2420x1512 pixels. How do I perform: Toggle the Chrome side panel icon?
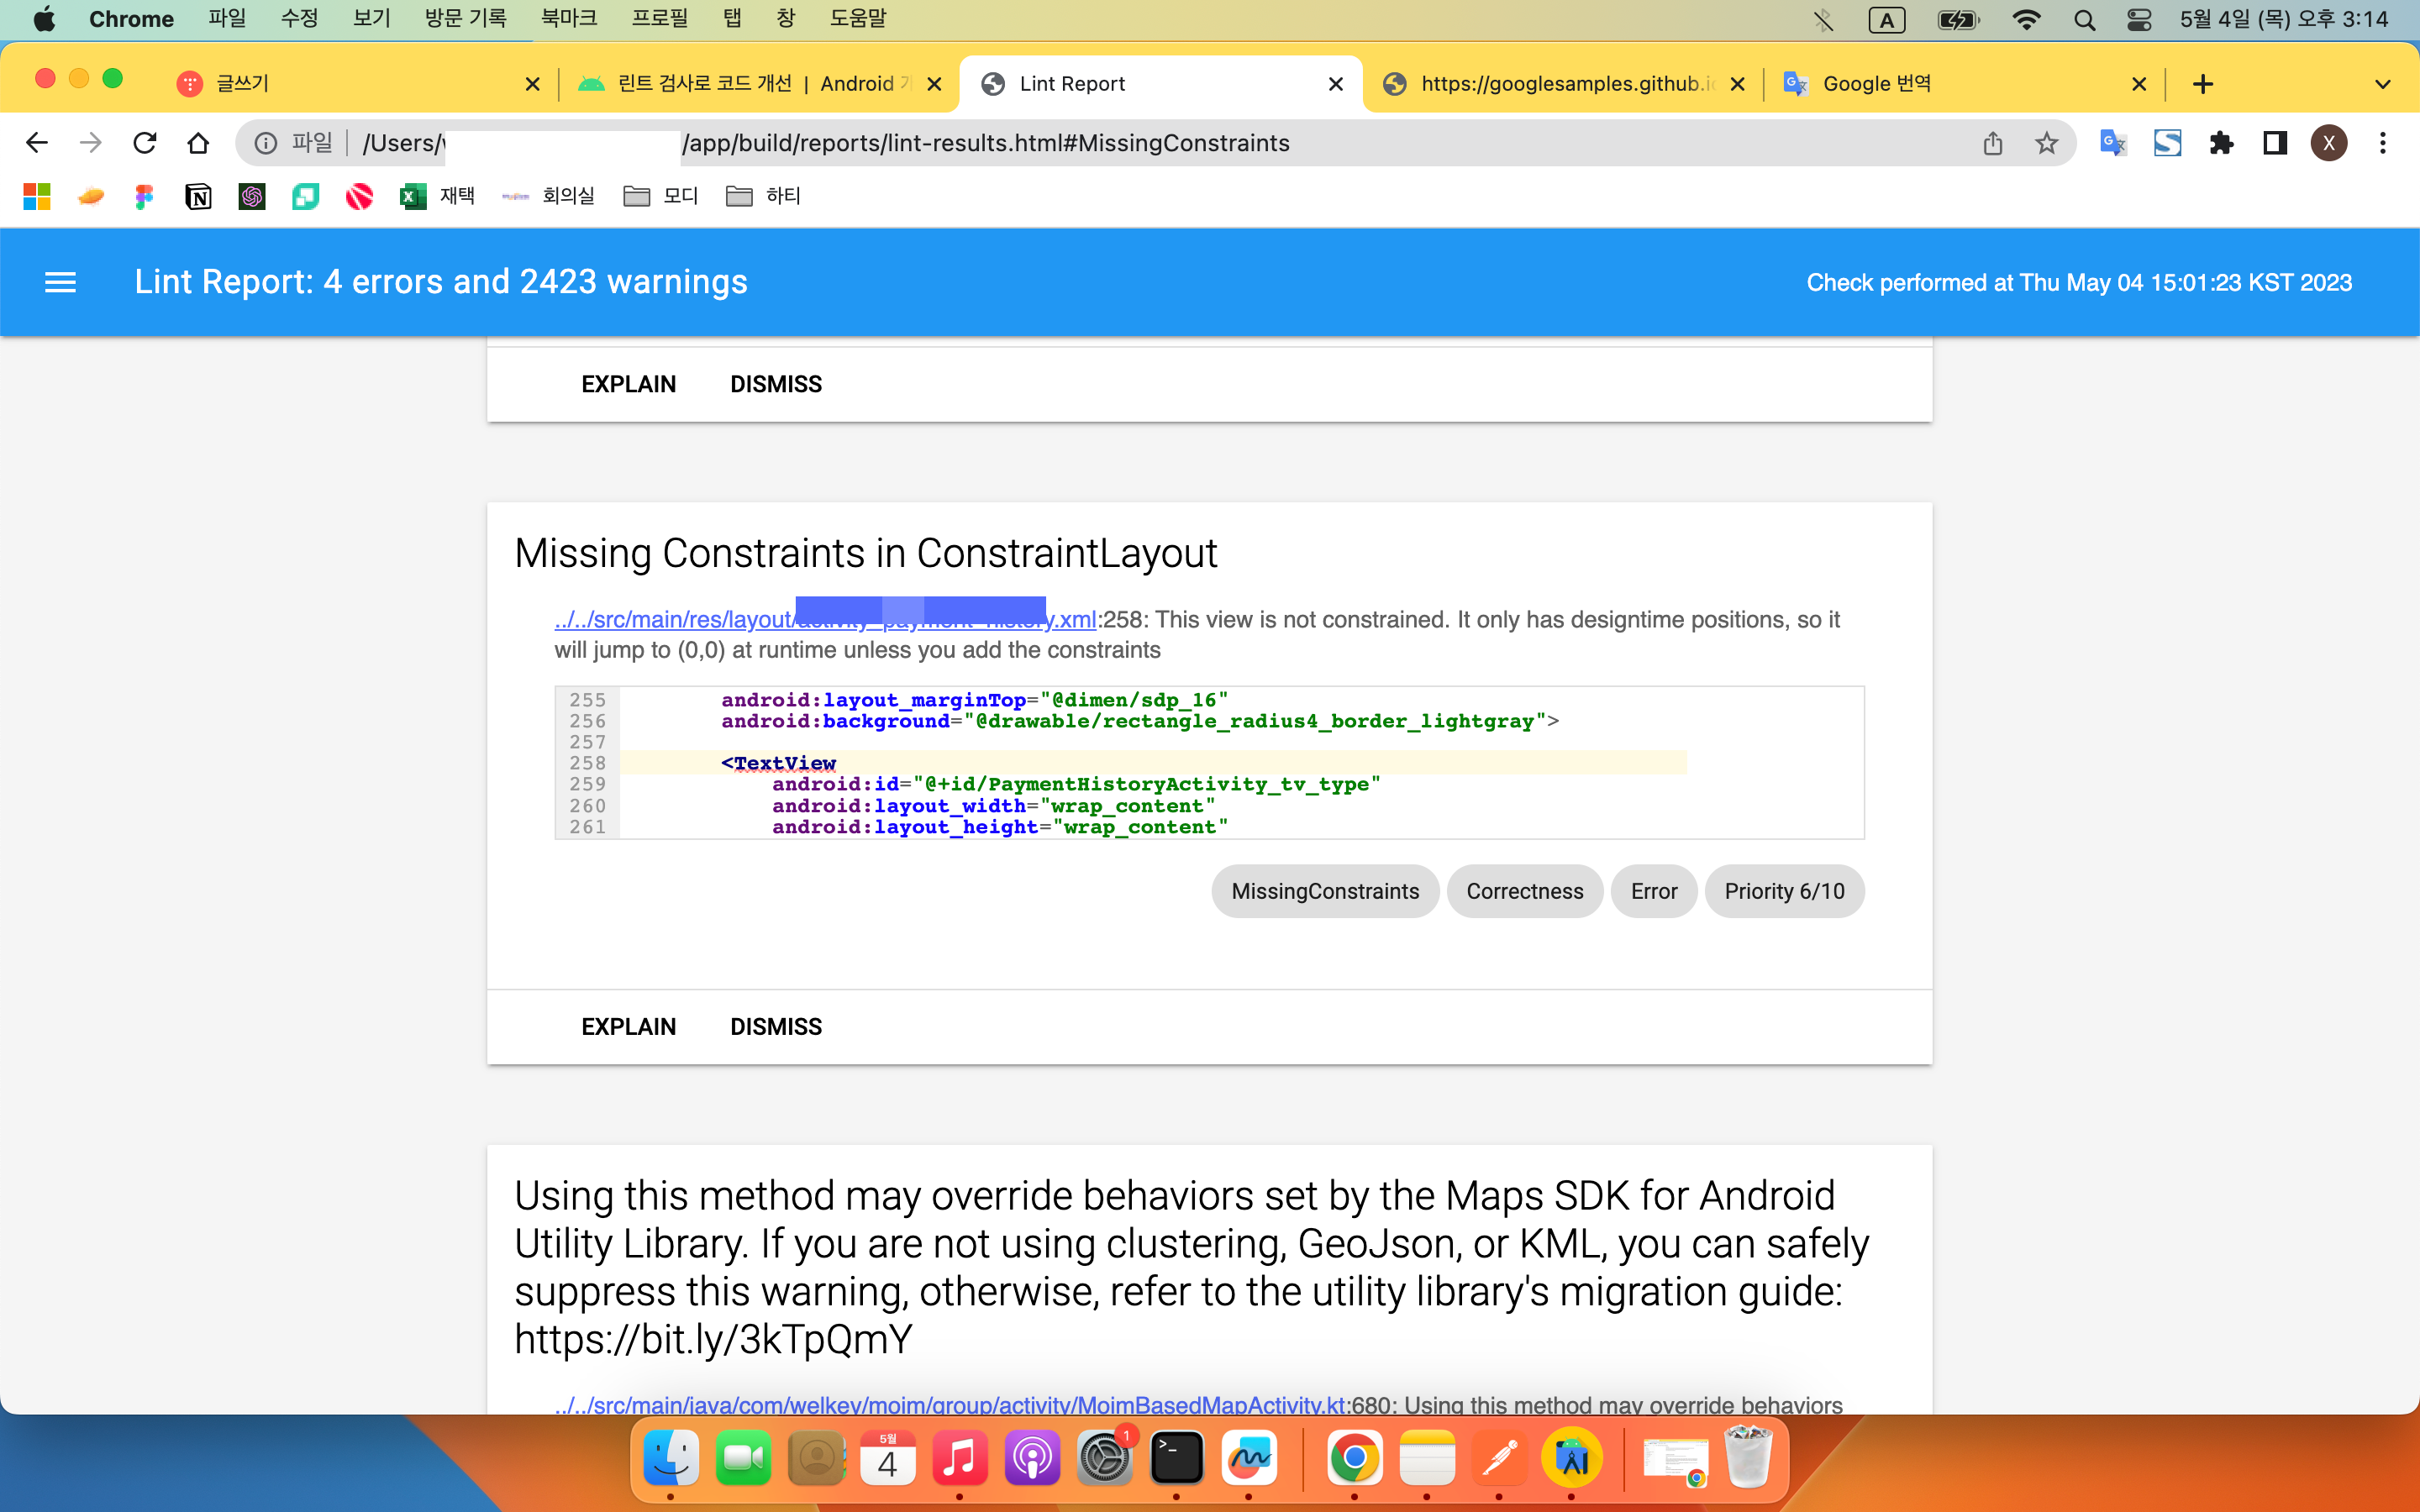2275,143
